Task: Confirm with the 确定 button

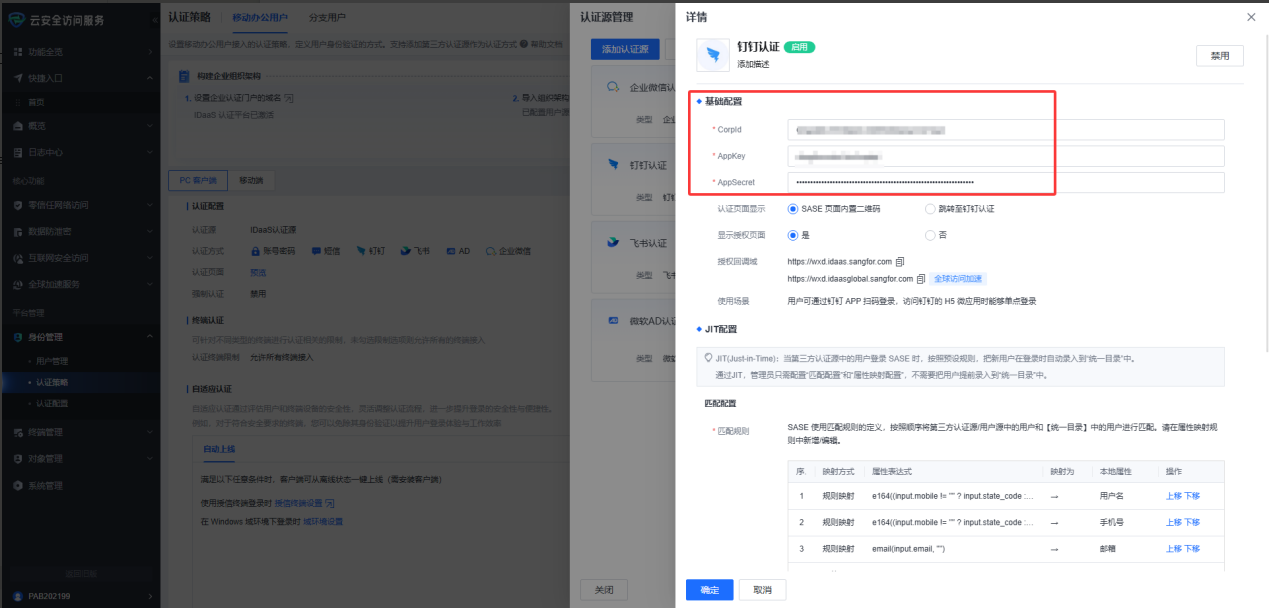Action: tap(709, 590)
